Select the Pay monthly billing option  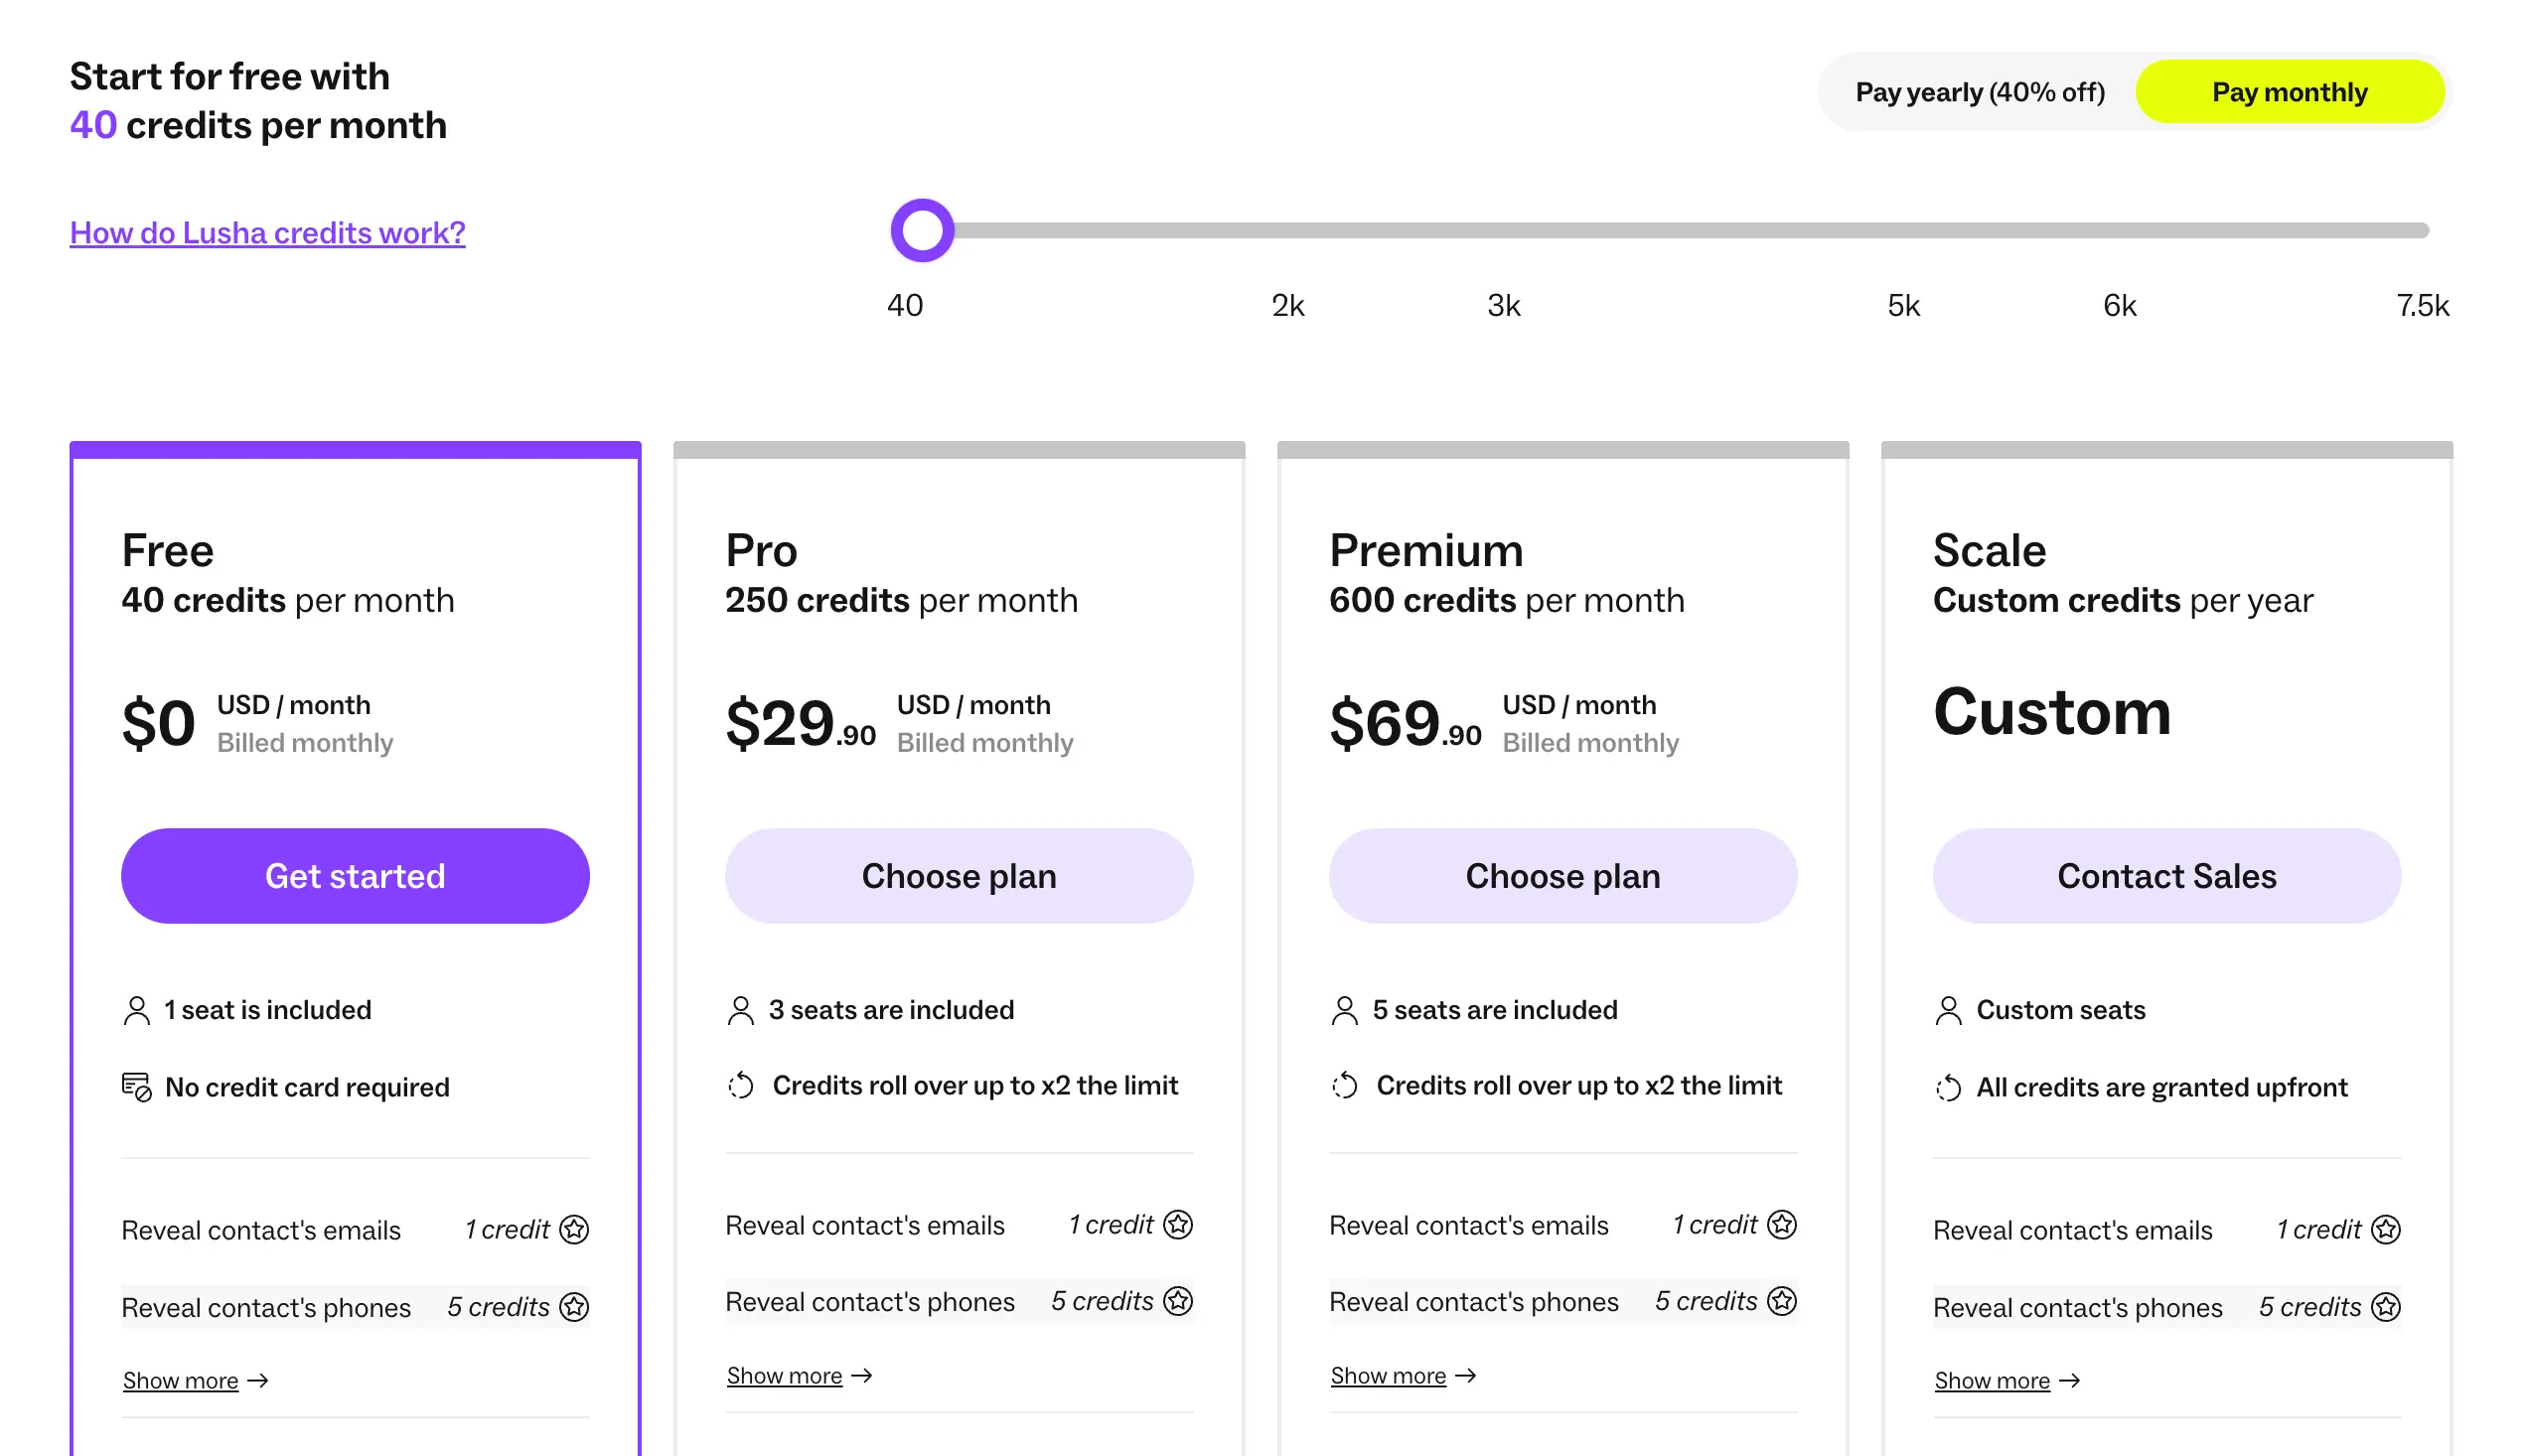(2289, 92)
